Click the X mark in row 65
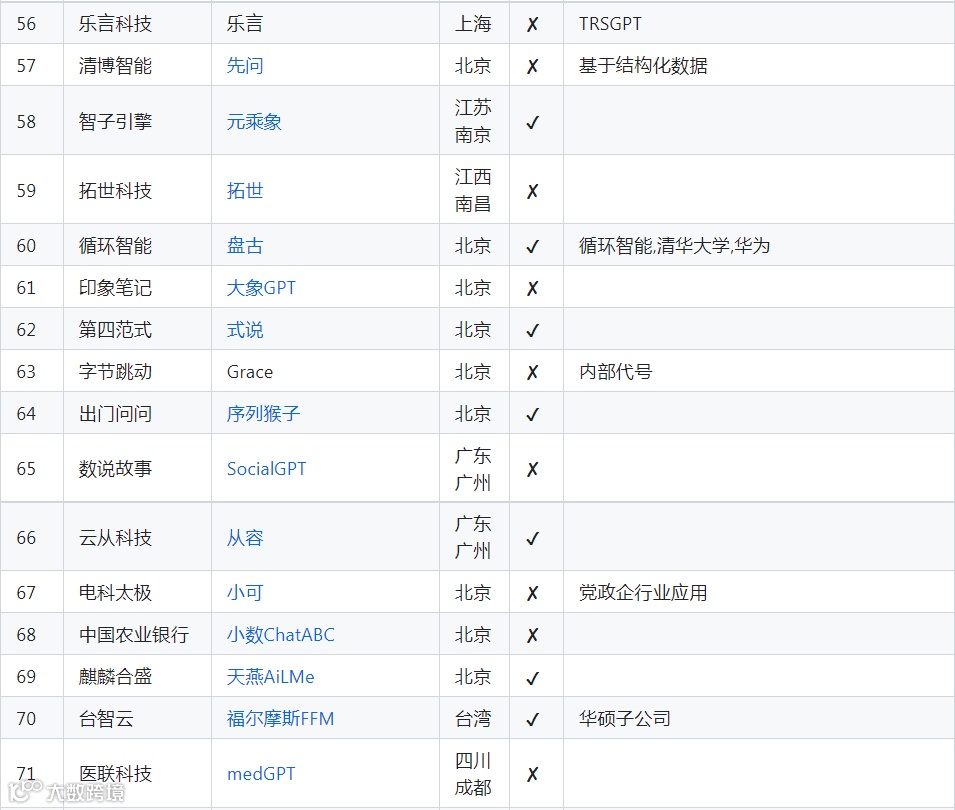 point(532,470)
